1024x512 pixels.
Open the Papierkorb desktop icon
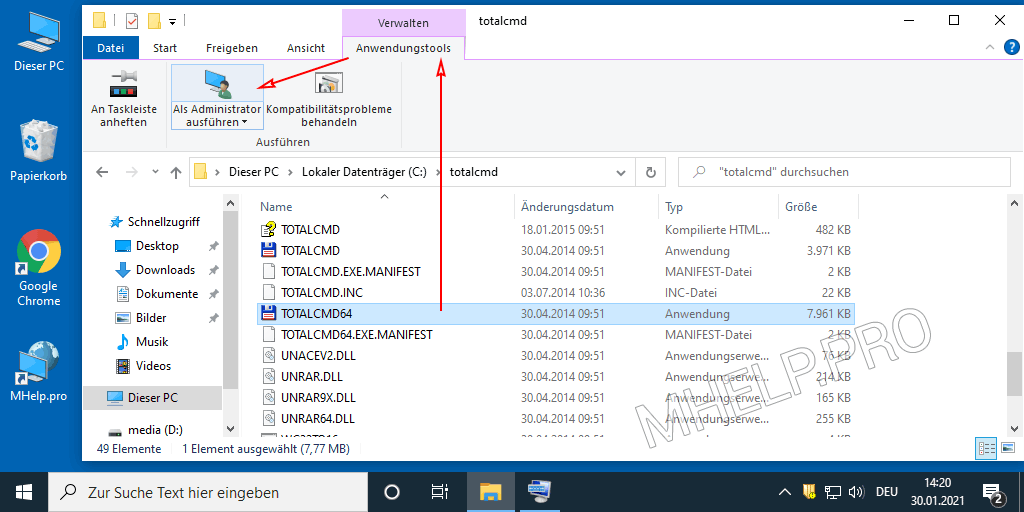[x=39, y=151]
